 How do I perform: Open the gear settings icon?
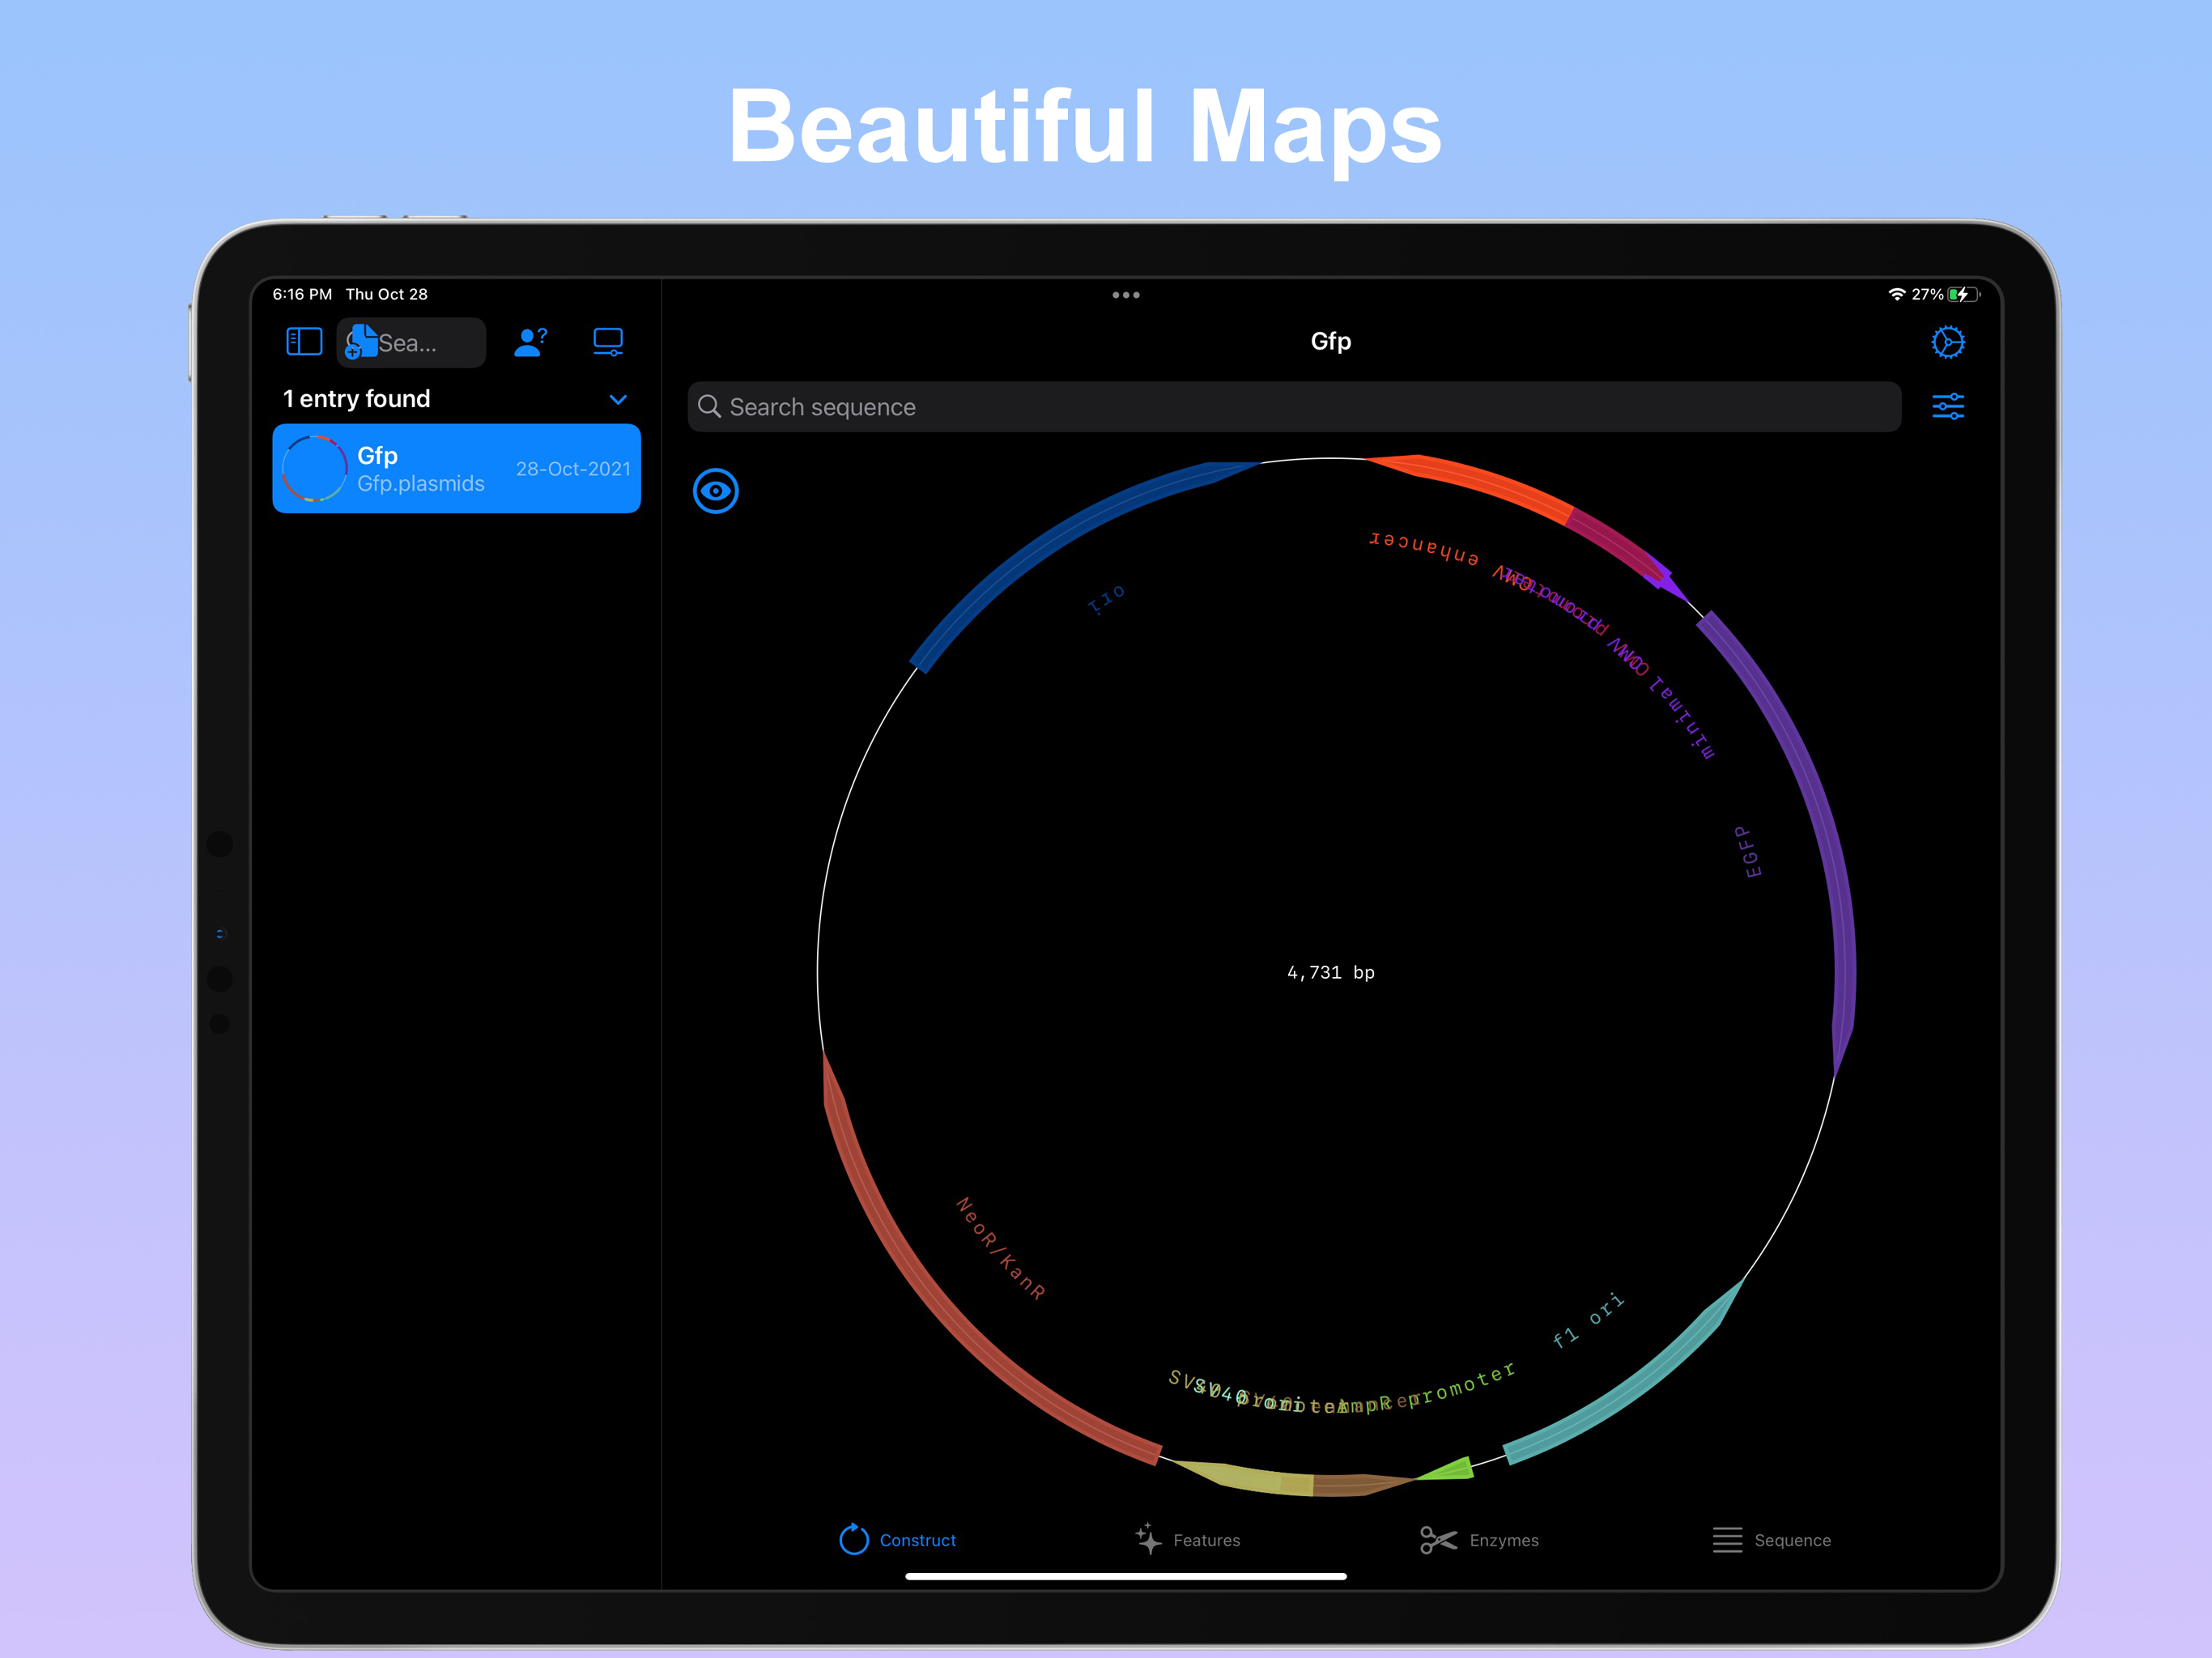coord(1947,342)
